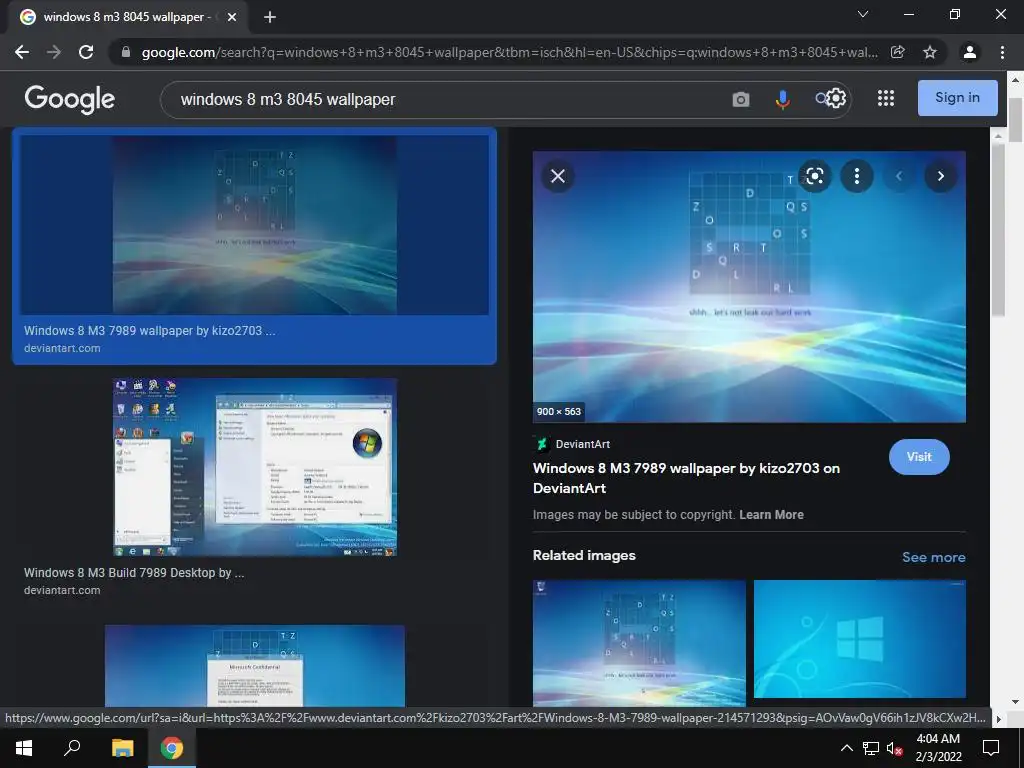Viewport: 1024px width, 768px height.
Task: Click Chrome icon in taskbar
Action: tap(172, 748)
